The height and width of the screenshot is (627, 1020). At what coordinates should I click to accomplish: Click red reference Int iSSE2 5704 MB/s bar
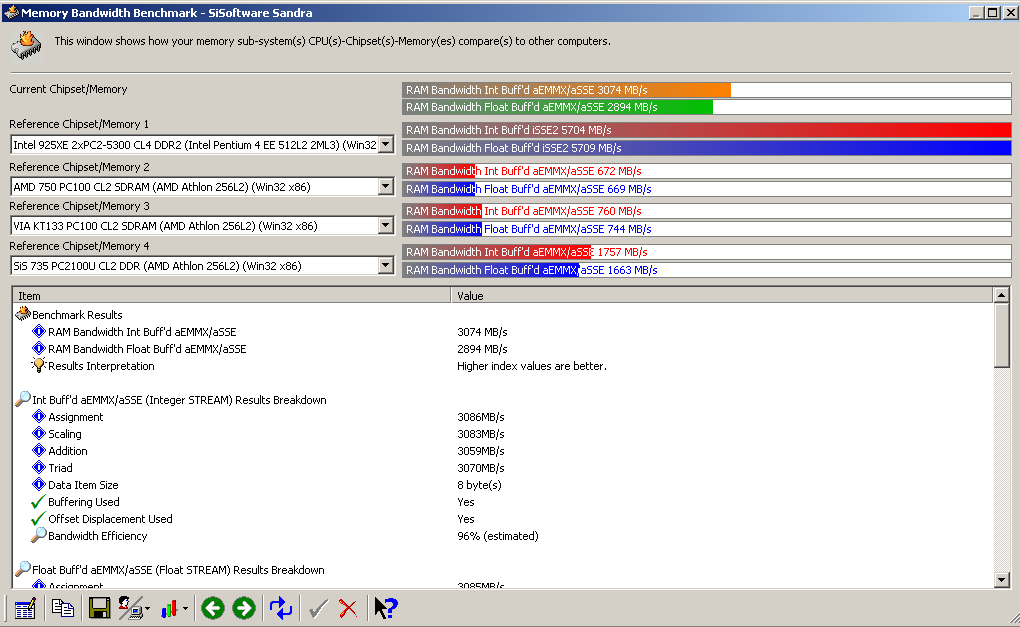pos(706,129)
